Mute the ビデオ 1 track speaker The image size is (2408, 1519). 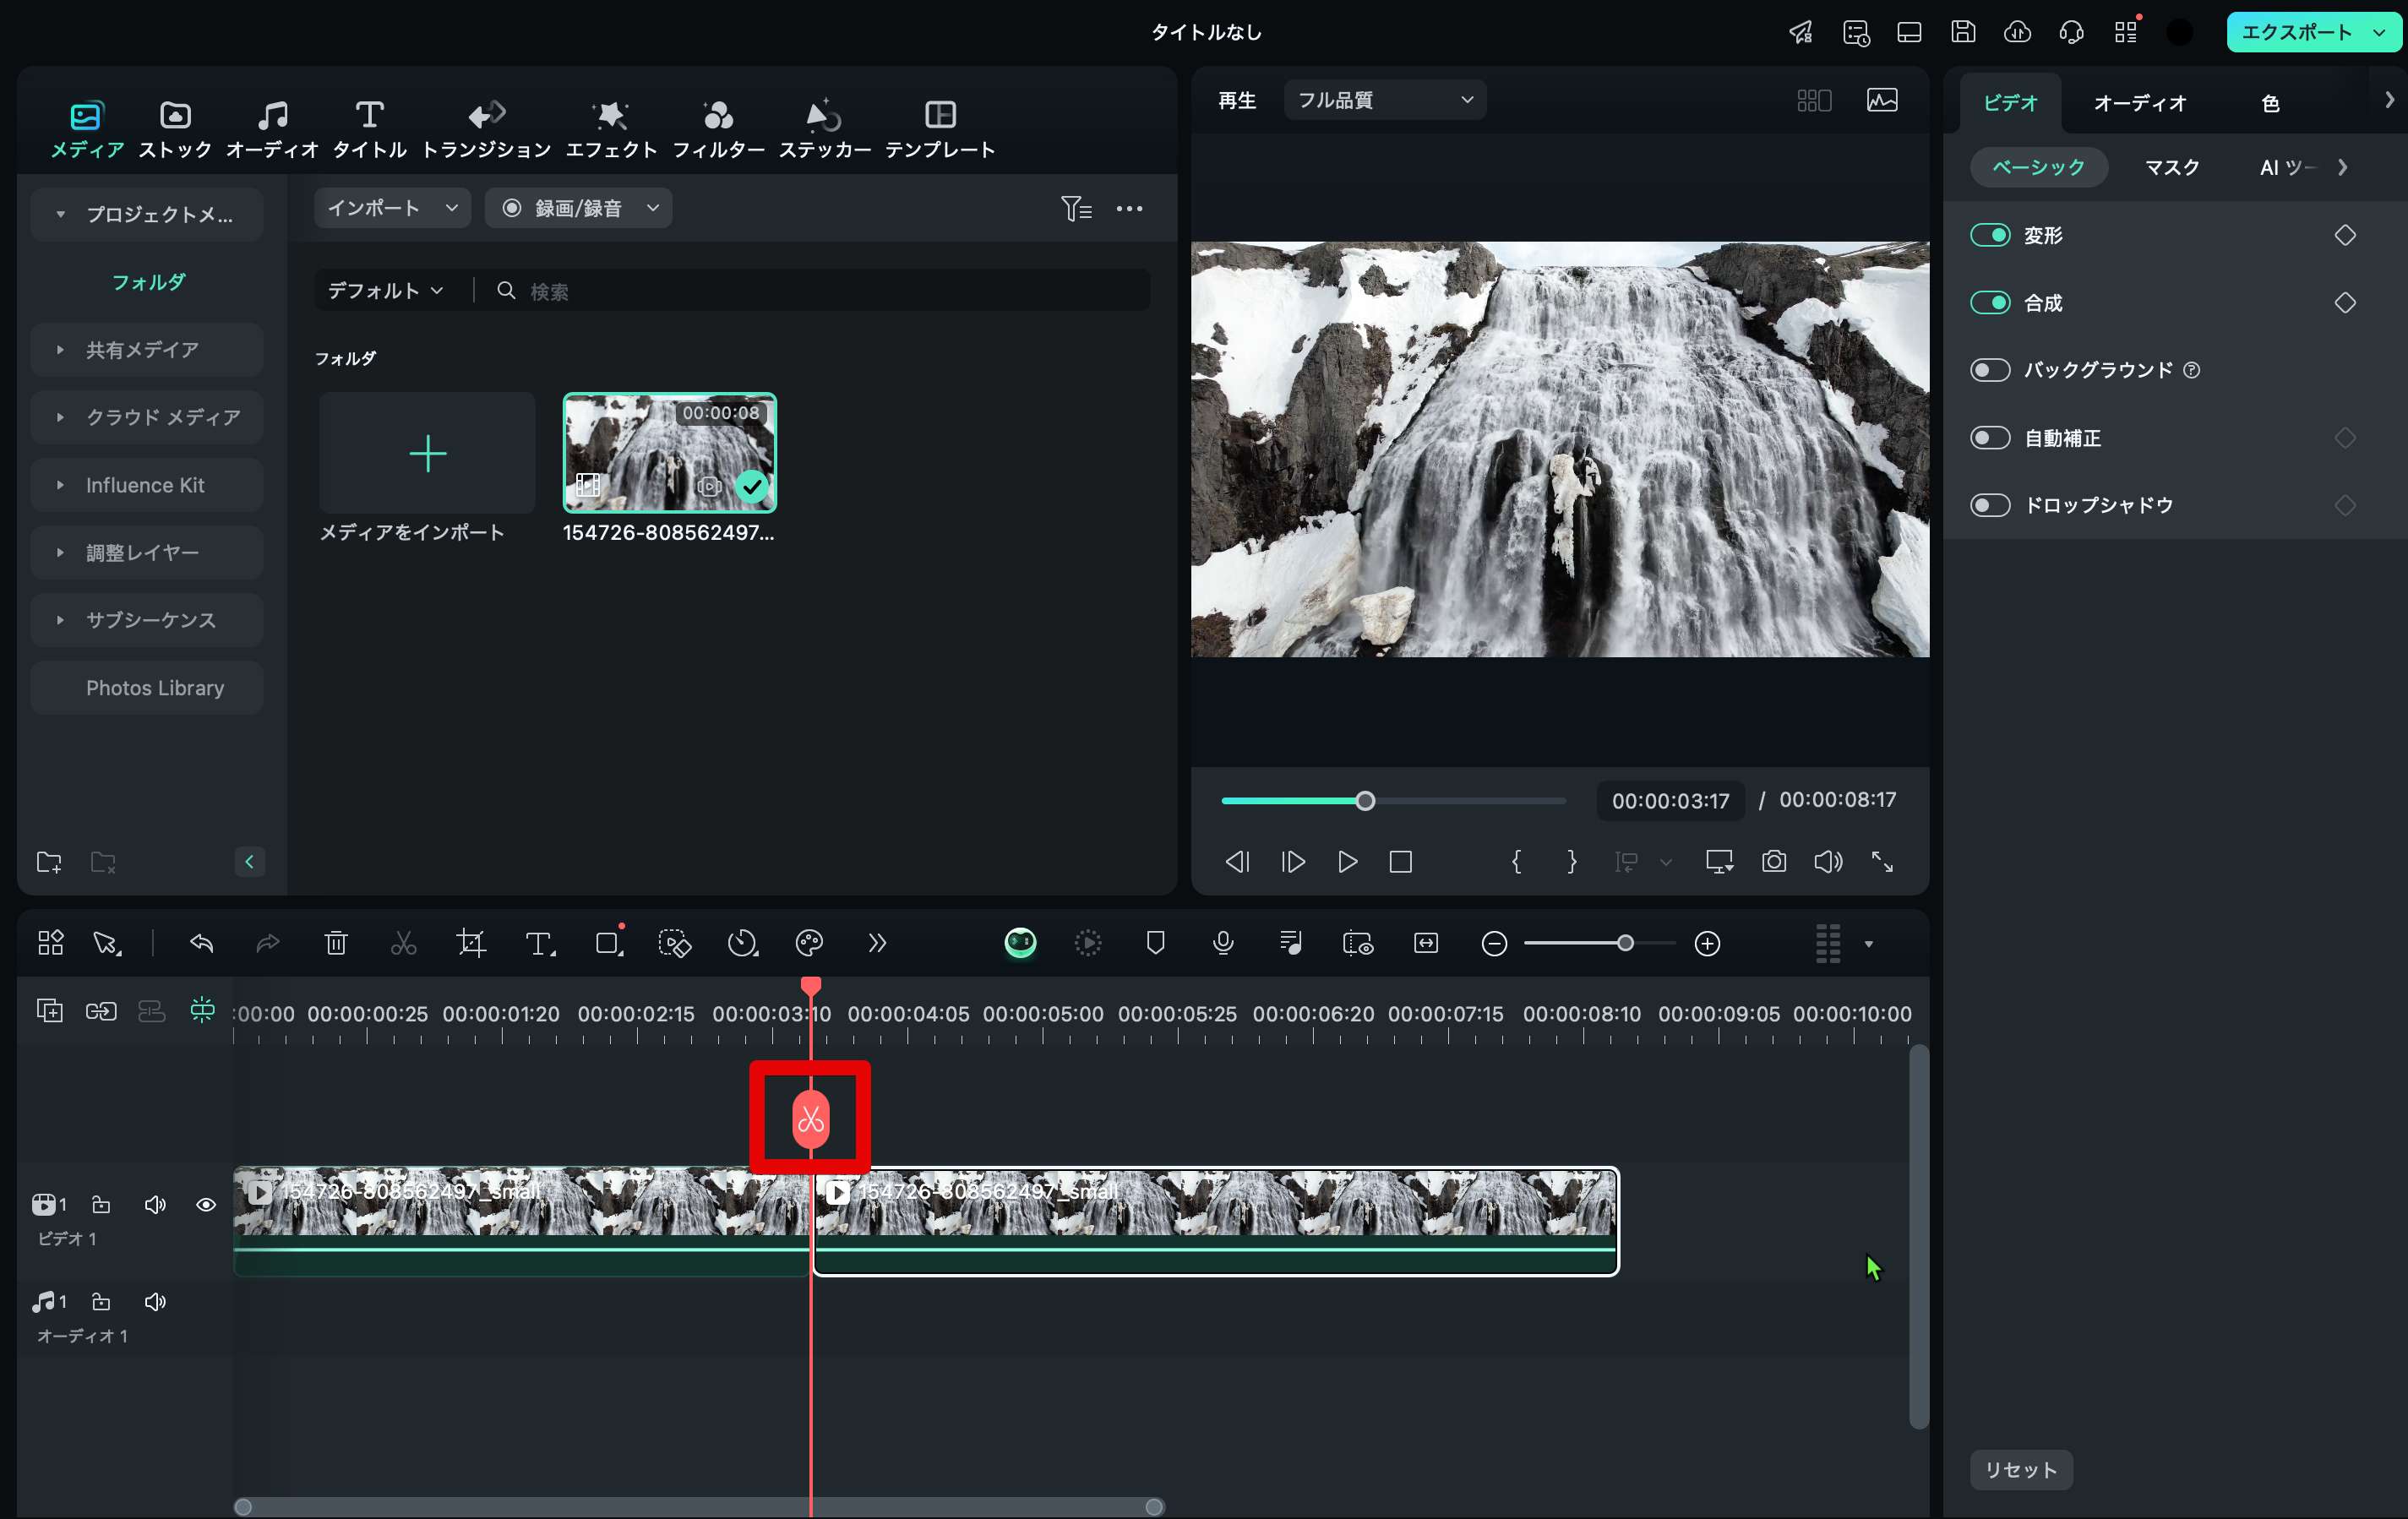pyautogui.click(x=155, y=1204)
